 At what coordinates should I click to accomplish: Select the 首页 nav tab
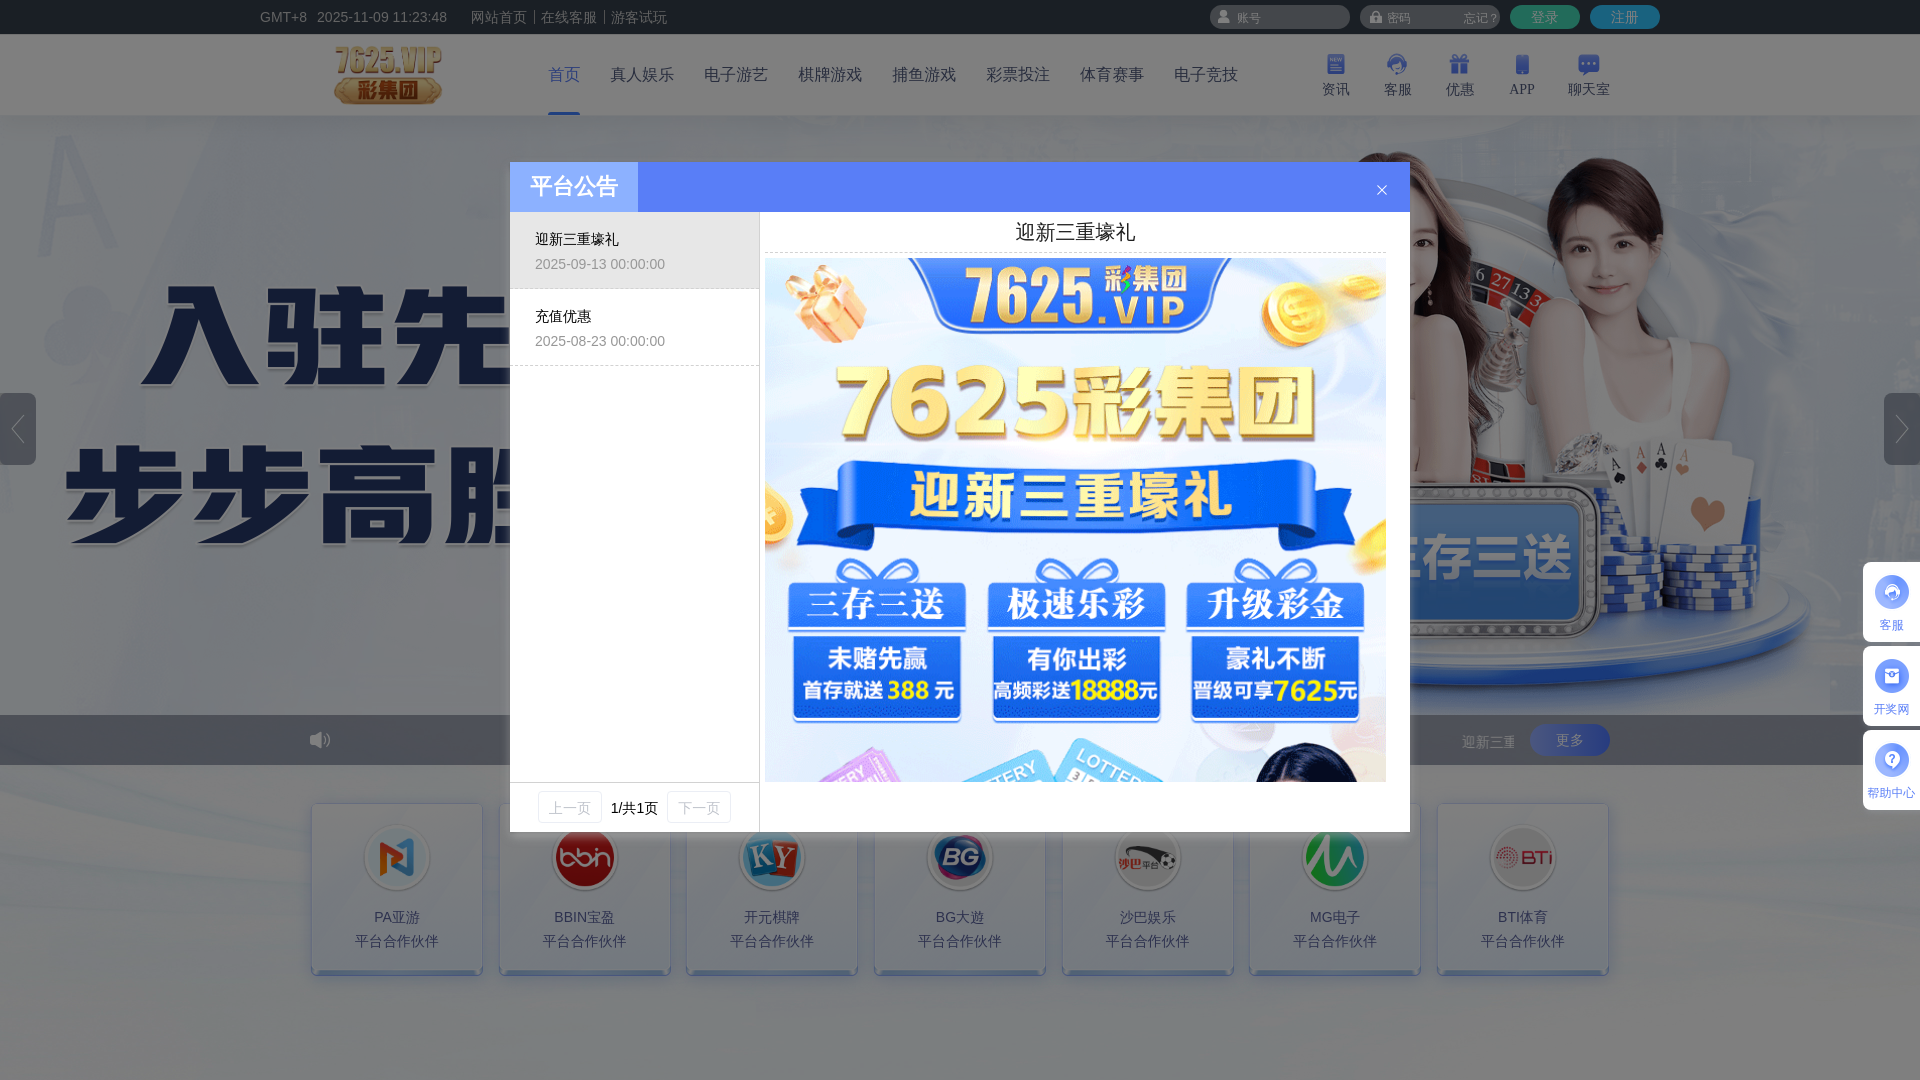(x=564, y=75)
